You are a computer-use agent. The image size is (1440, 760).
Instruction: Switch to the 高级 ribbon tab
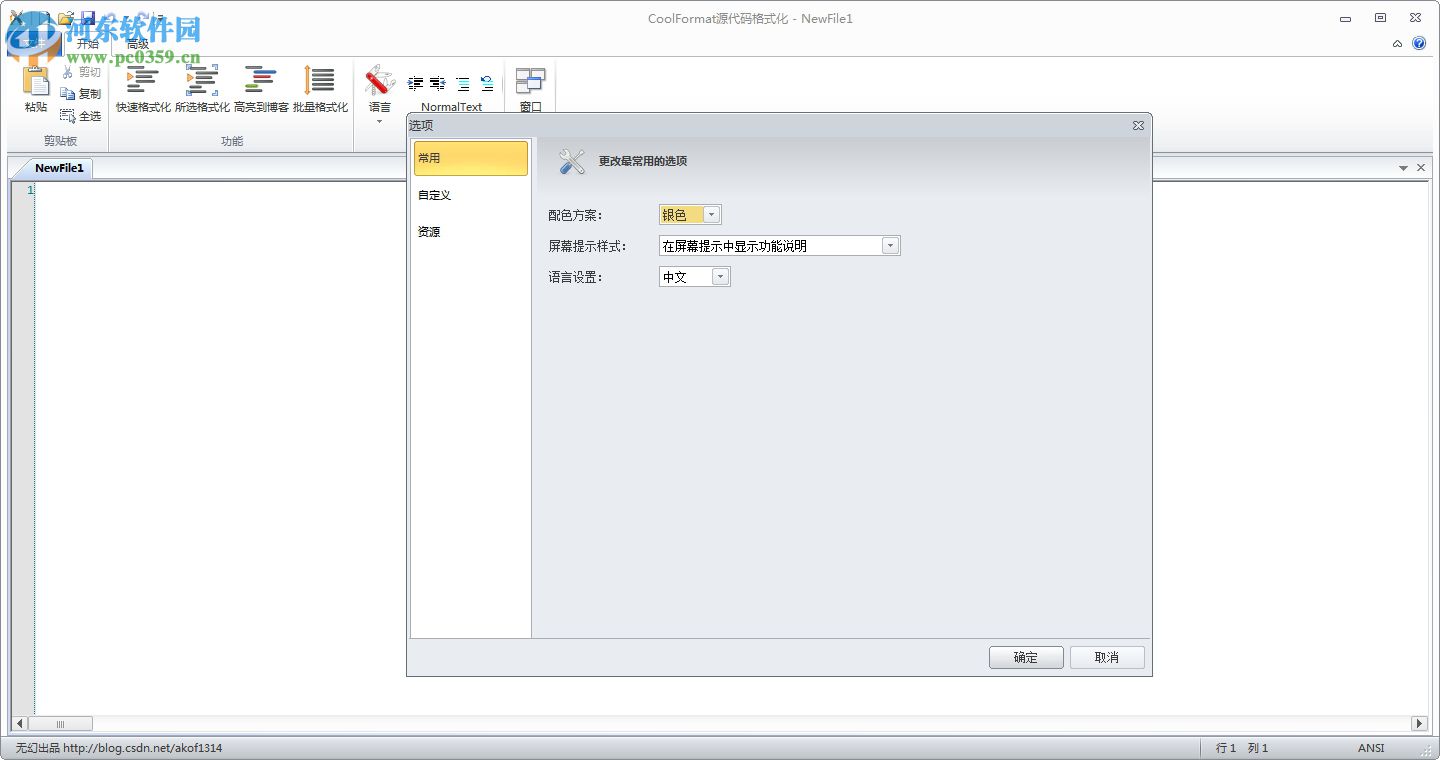tap(137, 43)
